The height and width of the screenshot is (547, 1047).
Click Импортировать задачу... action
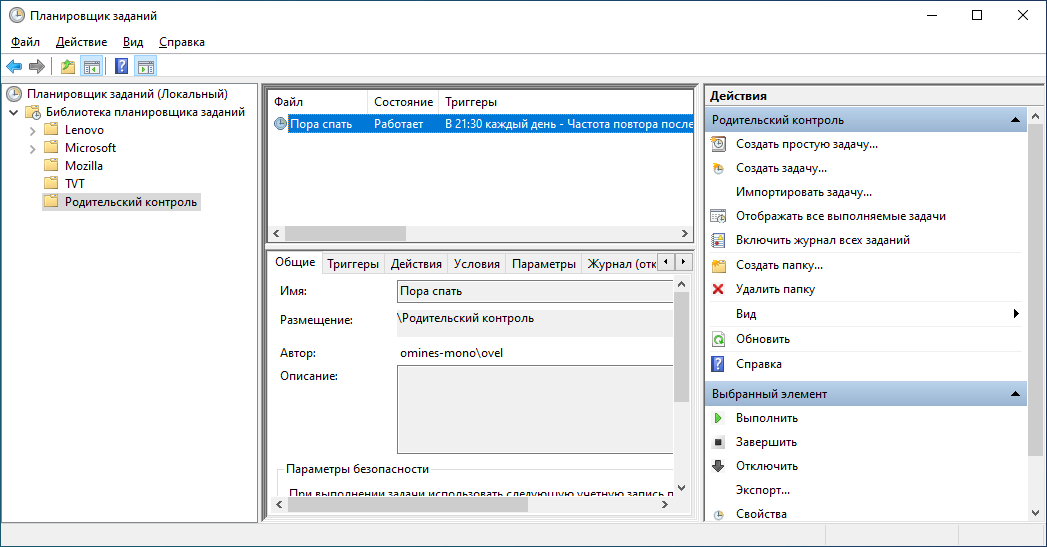click(x=804, y=192)
